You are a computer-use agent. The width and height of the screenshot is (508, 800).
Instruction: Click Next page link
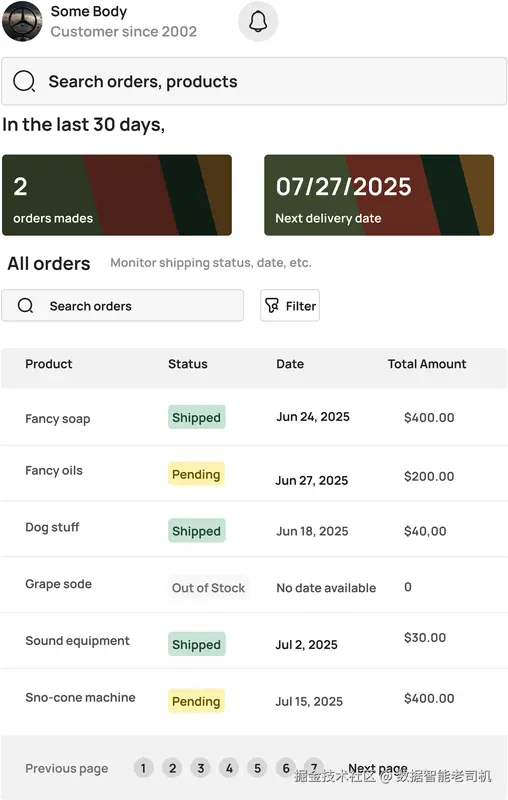[378, 768]
